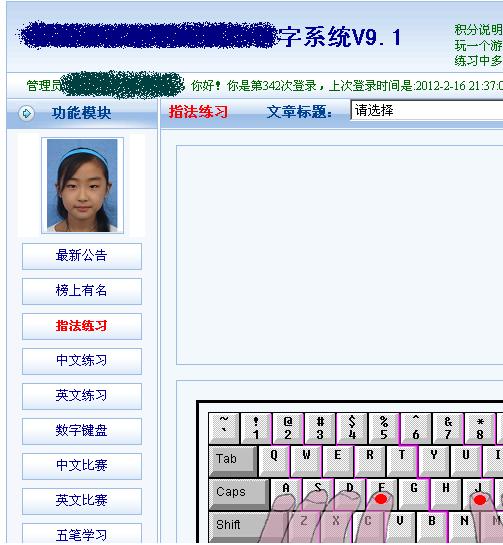Open the 英文比赛 competition
Image resolution: width=503 pixels, height=545 pixels.
pyautogui.click(x=82, y=501)
